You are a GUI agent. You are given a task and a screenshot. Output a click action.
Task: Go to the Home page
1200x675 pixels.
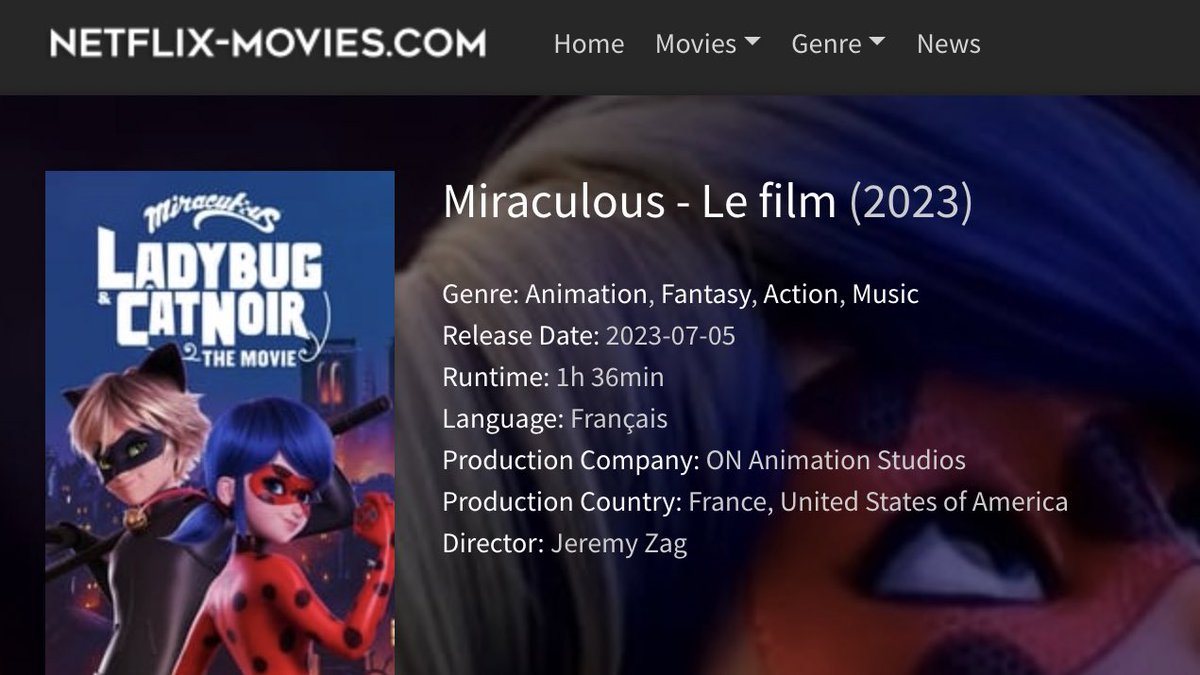click(x=589, y=44)
